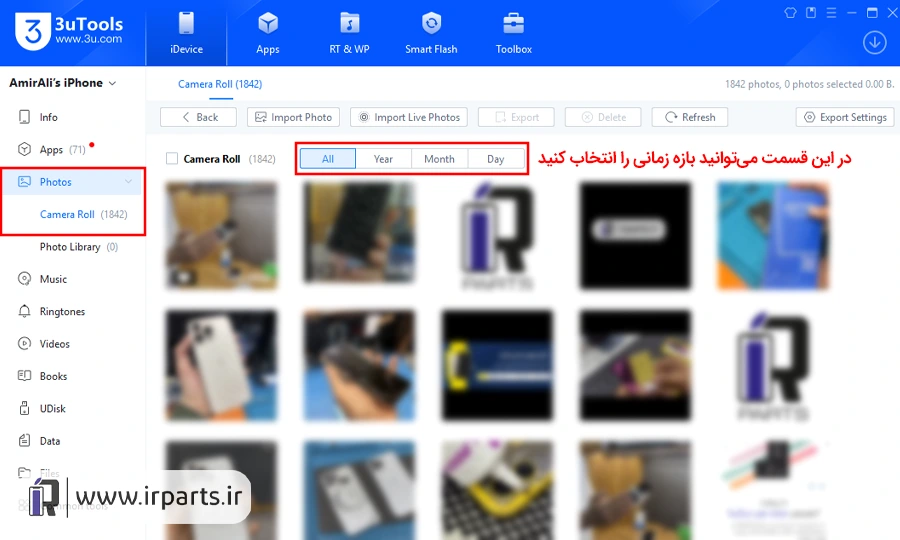This screenshot has width=900, height=540.
Task: Open the hamburger menu in title bar
Action: pos(831,13)
